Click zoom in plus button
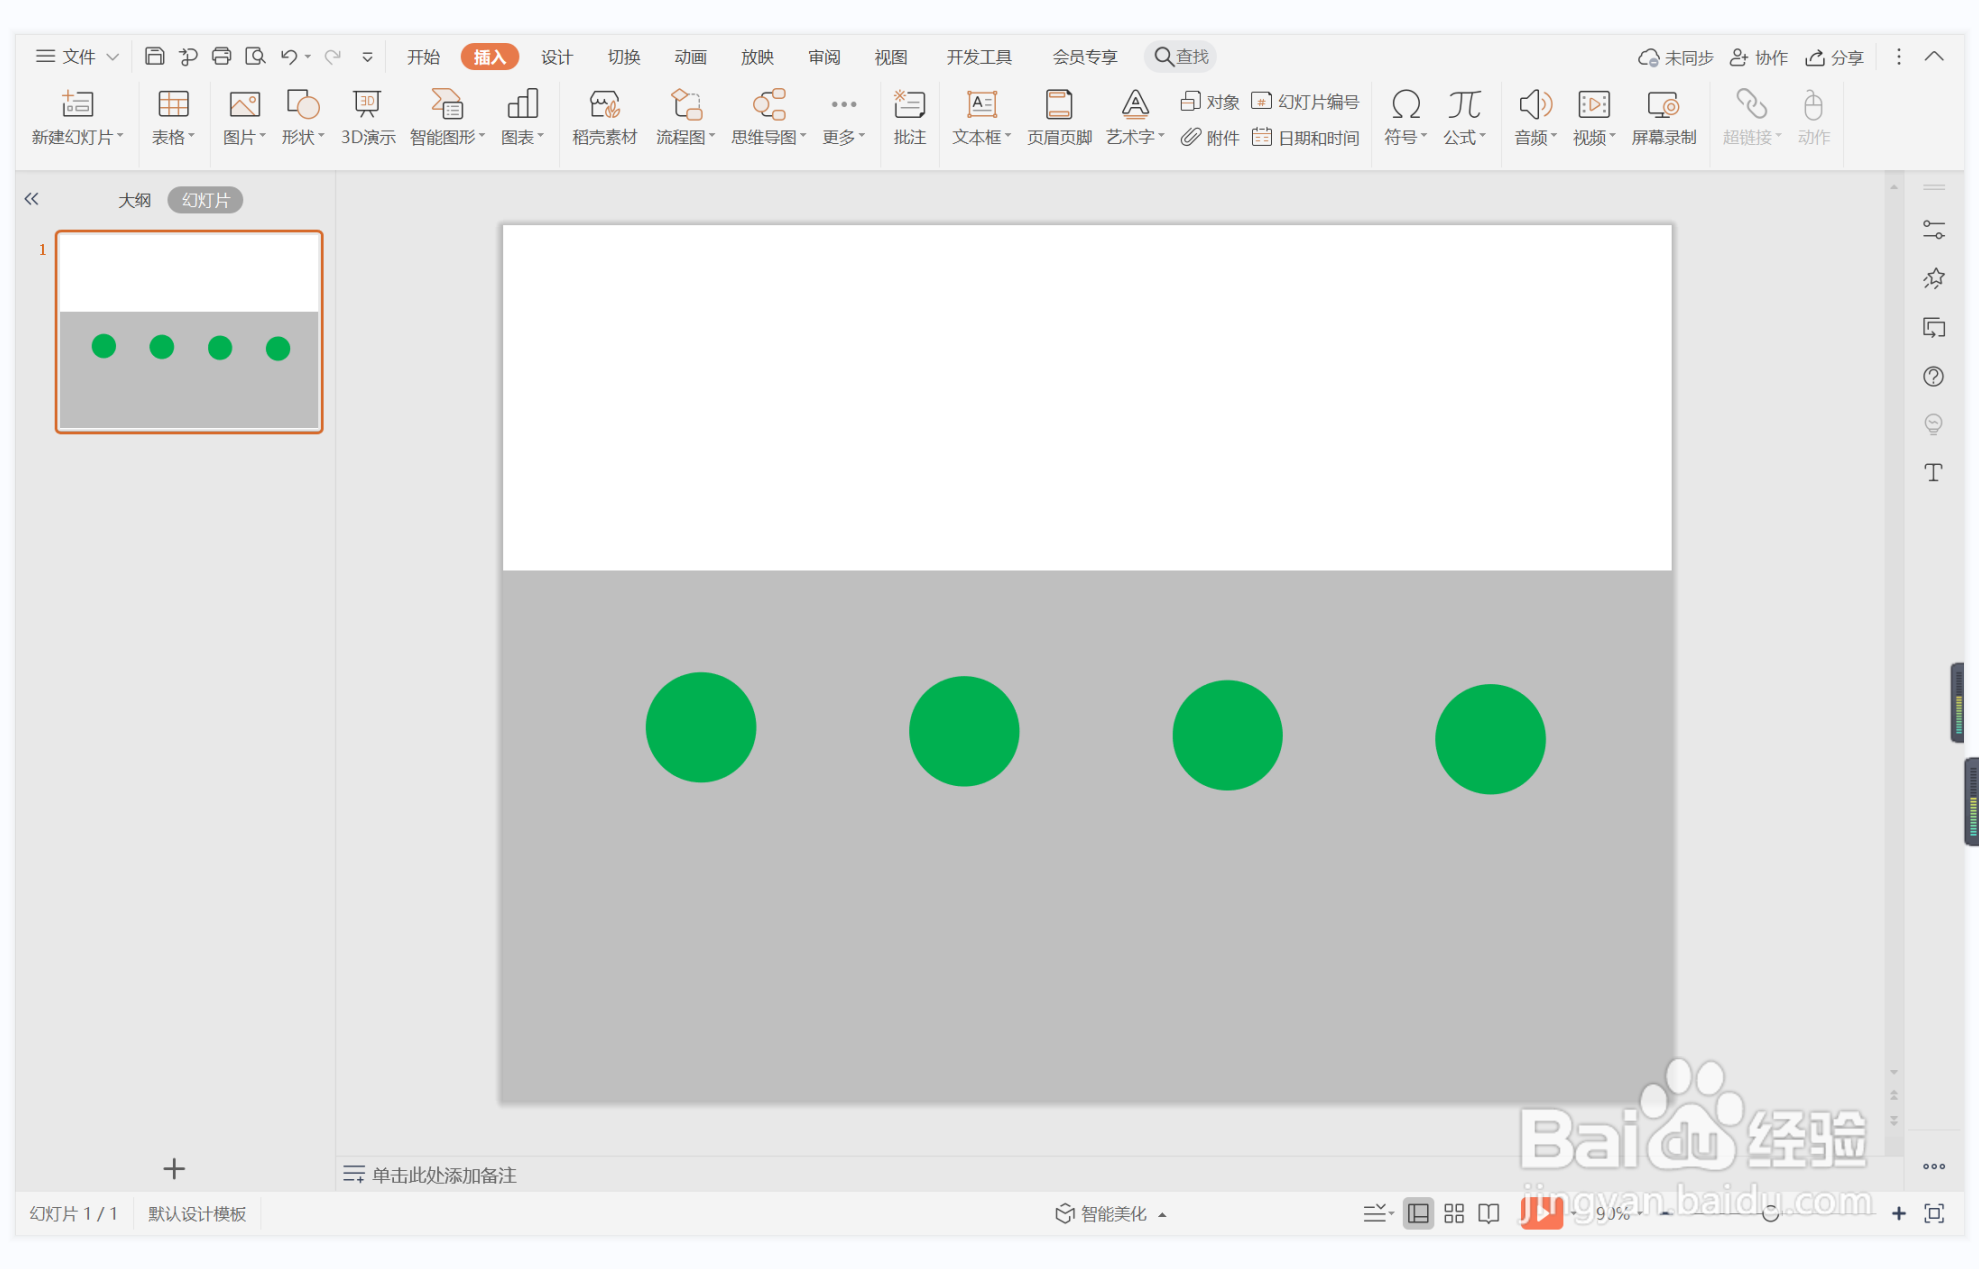Image resolution: width=1979 pixels, height=1269 pixels. tap(1898, 1213)
